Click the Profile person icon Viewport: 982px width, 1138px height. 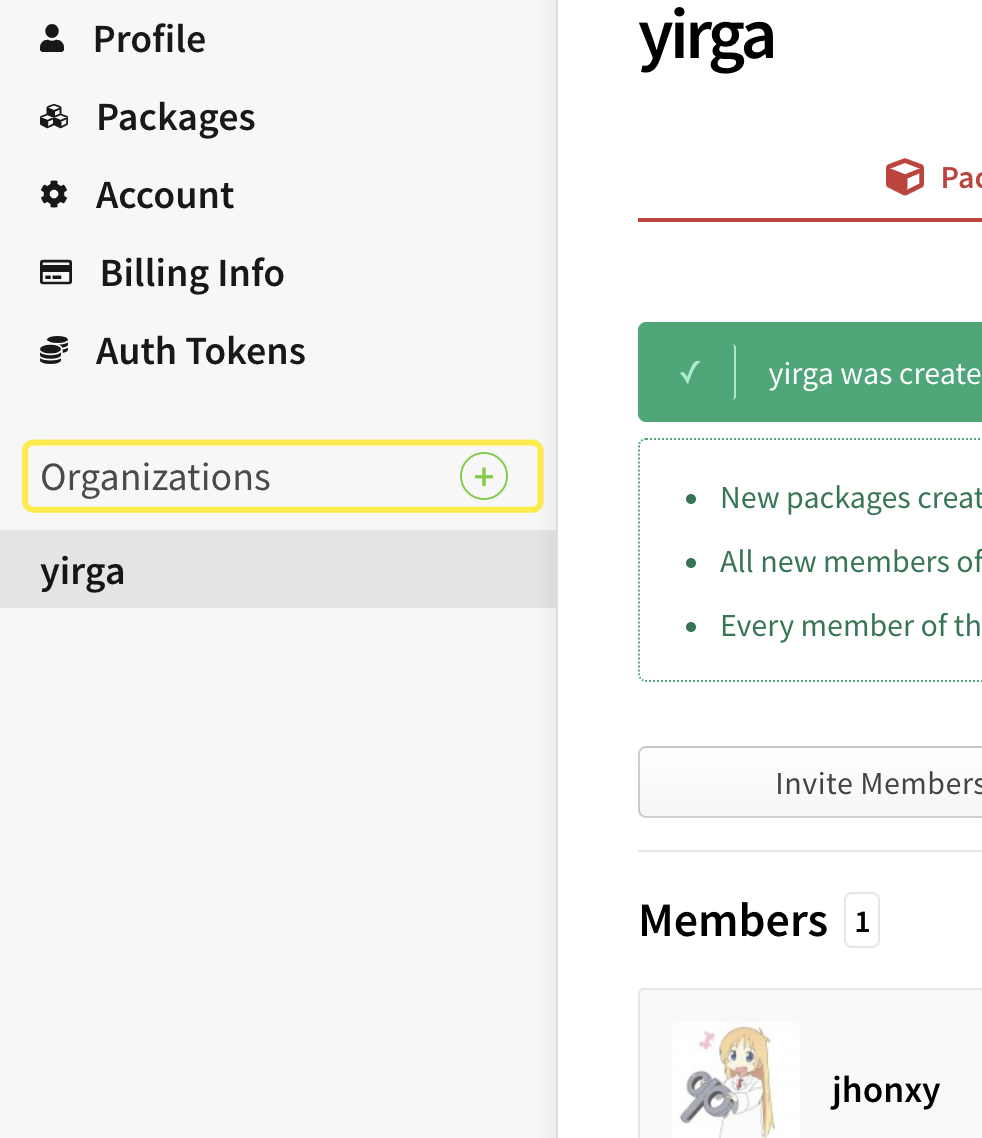(x=53, y=39)
